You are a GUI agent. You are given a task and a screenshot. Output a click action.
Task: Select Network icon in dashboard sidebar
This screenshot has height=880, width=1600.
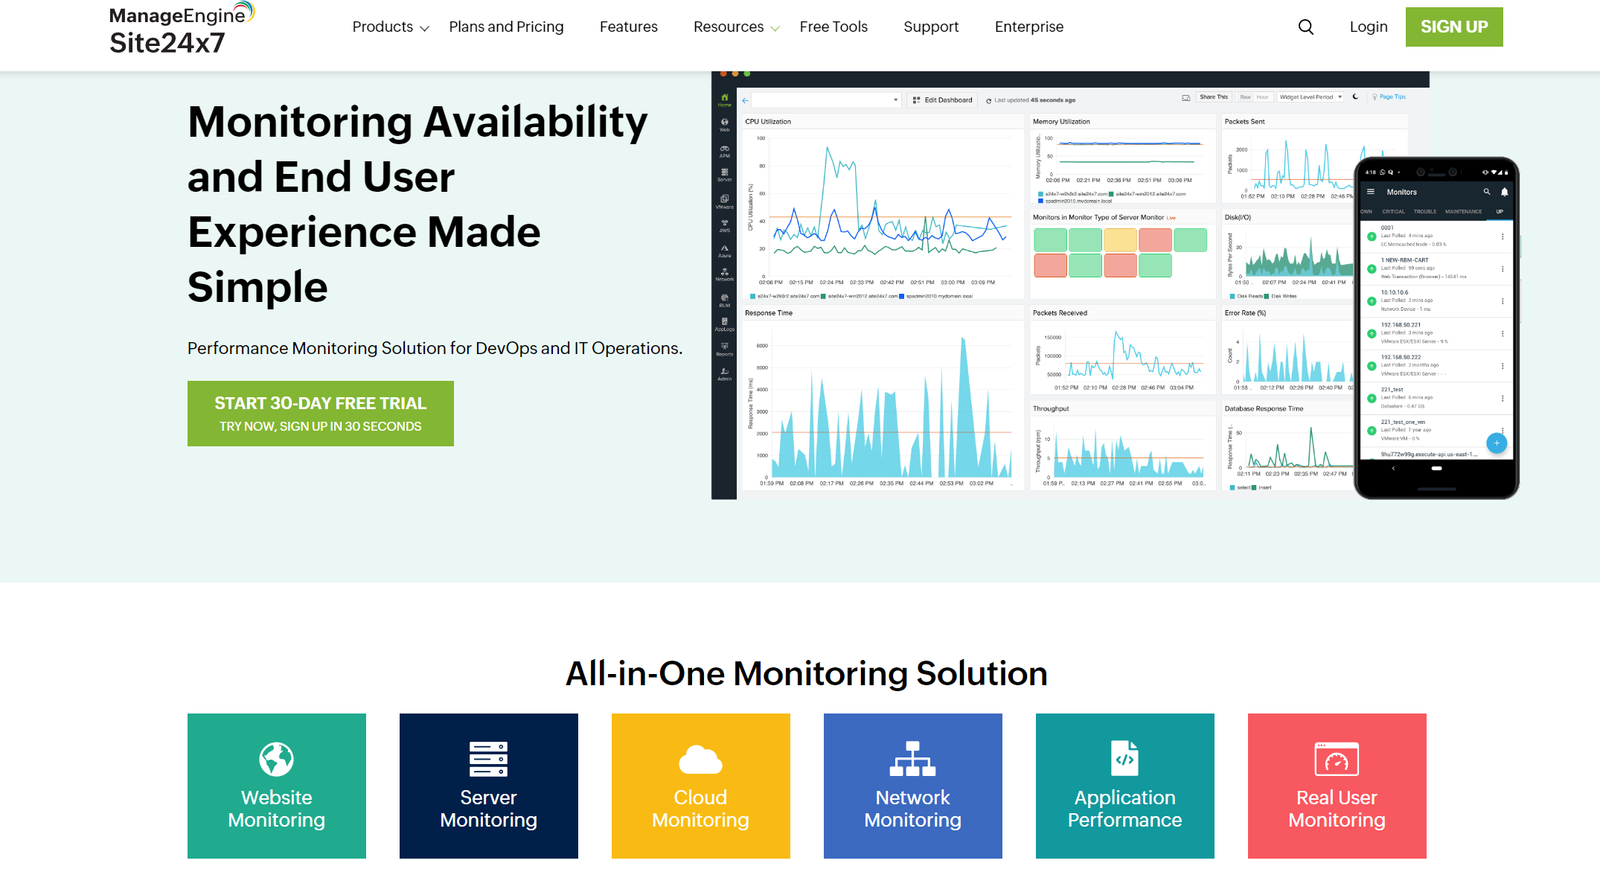tap(724, 274)
